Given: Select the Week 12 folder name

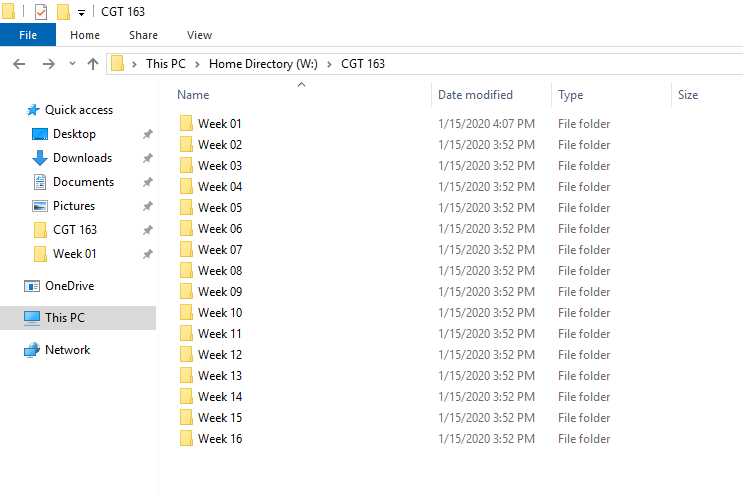Looking at the screenshot, I should coord(220,354).
